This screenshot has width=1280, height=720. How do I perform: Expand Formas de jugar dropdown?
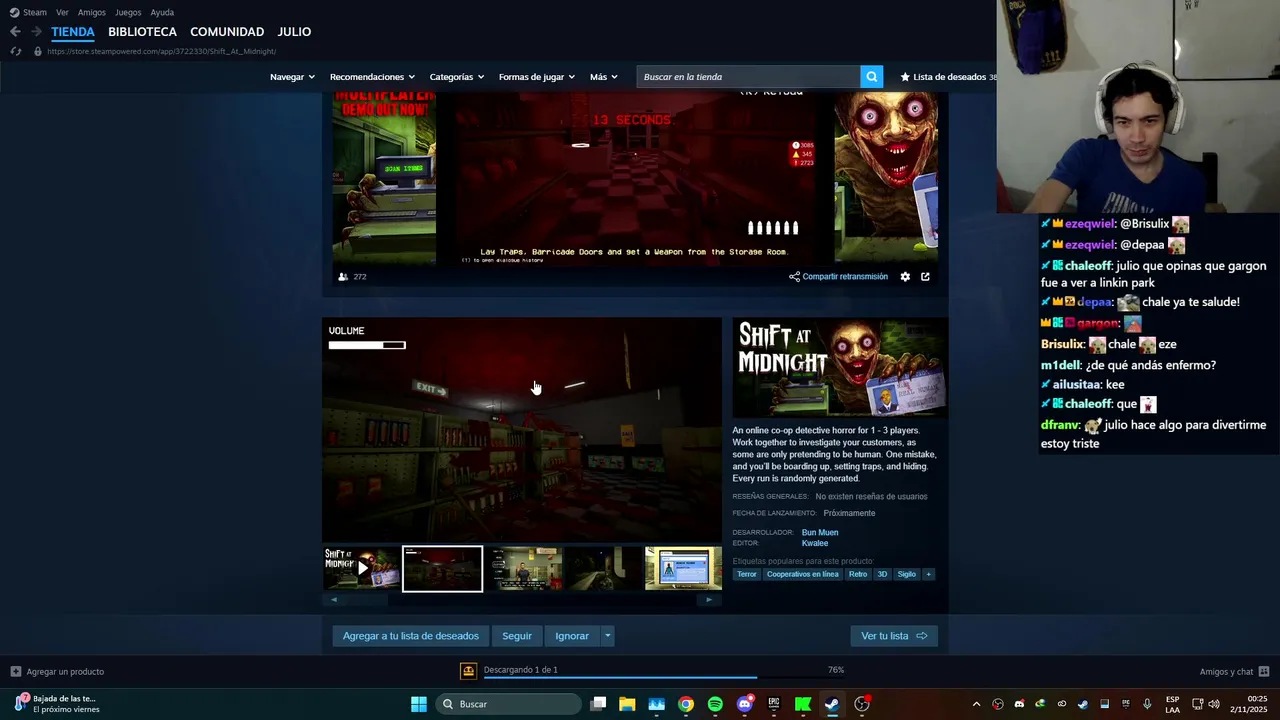tap(537, 77)
